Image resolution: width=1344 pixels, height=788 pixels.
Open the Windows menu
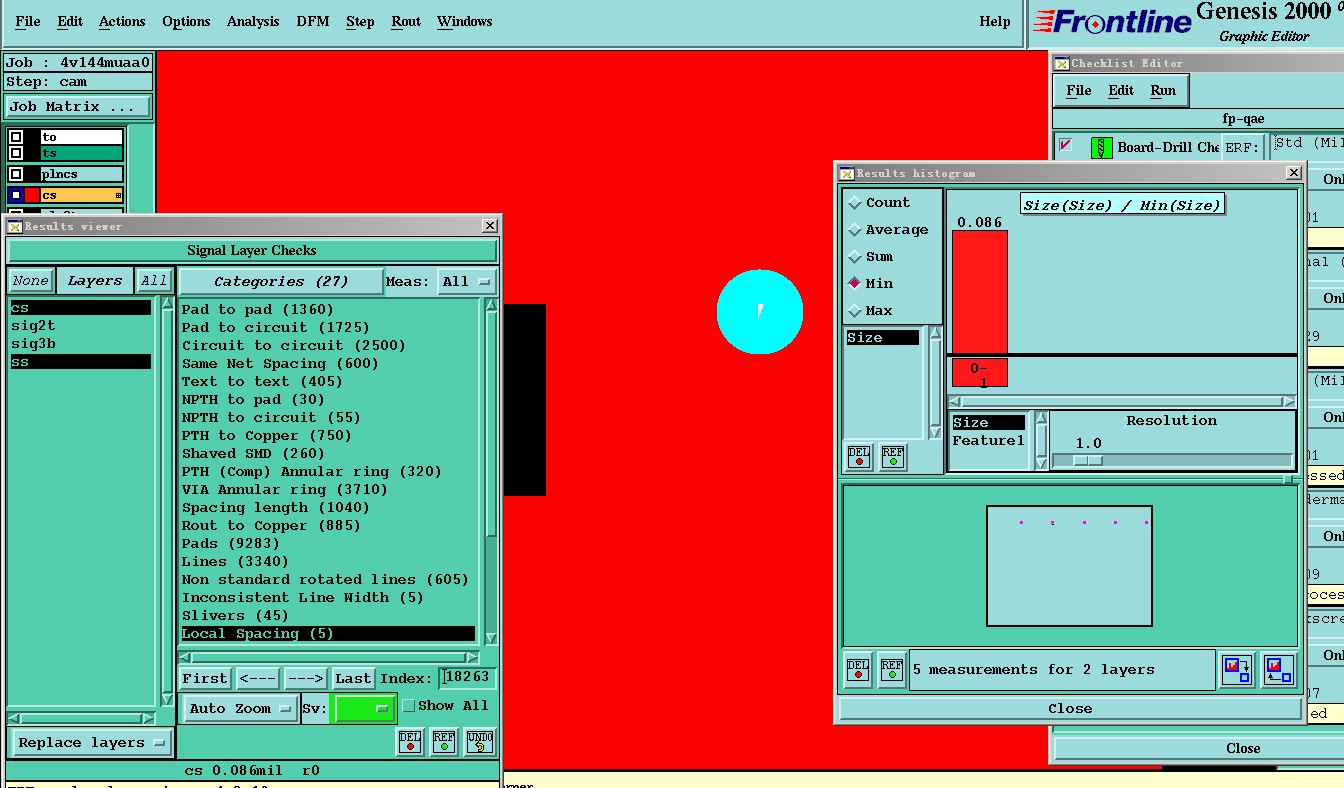(x=465, y=21)
